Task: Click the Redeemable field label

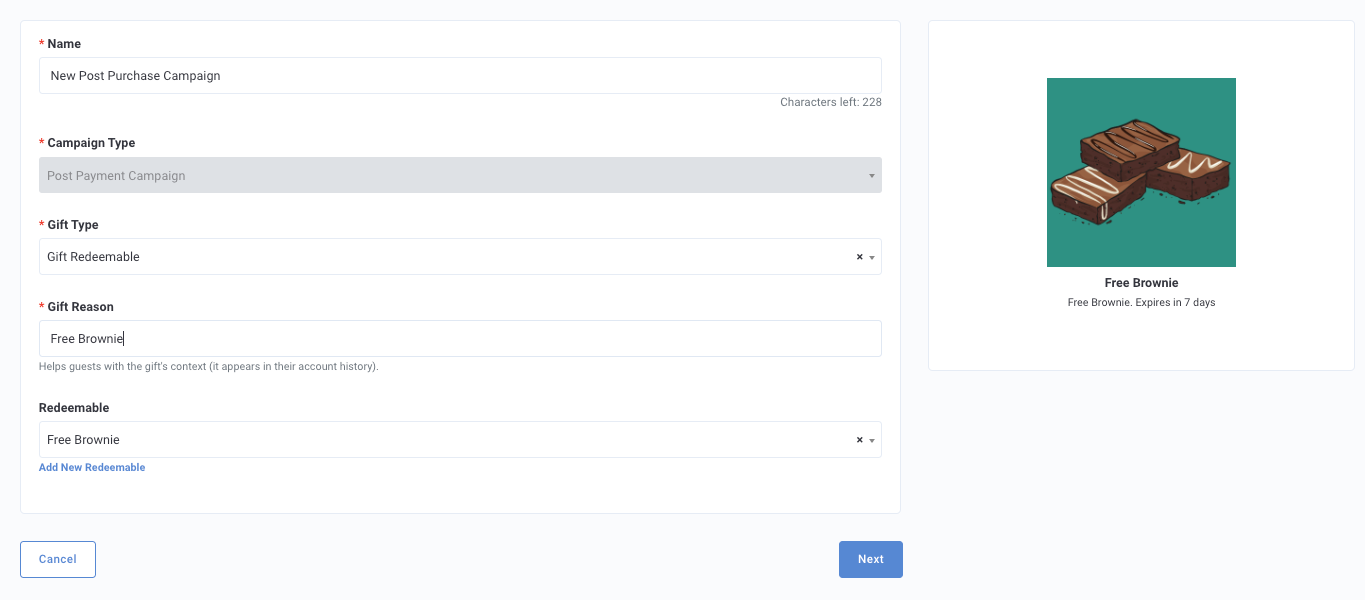Action: point(74,408)
